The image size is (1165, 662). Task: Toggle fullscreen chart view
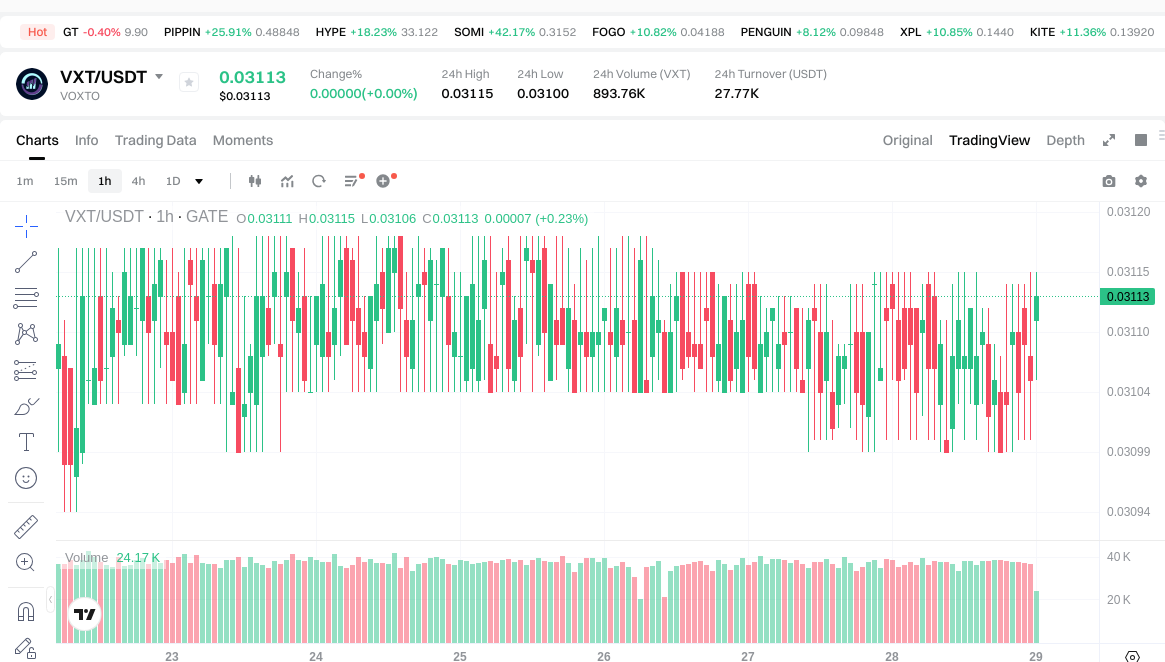coord(1108,140)
